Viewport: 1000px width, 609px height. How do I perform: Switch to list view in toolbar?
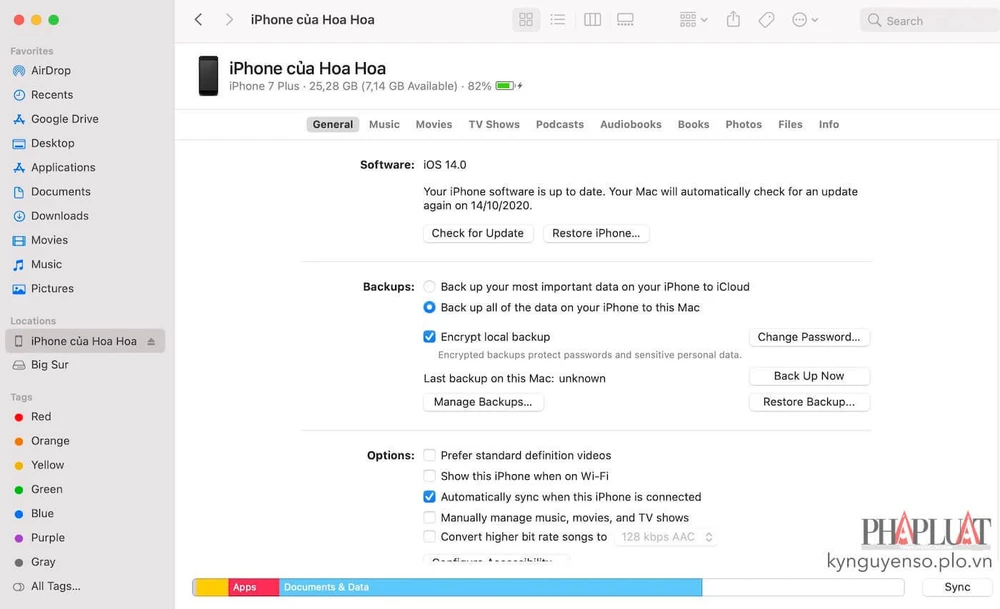[558, 20]
